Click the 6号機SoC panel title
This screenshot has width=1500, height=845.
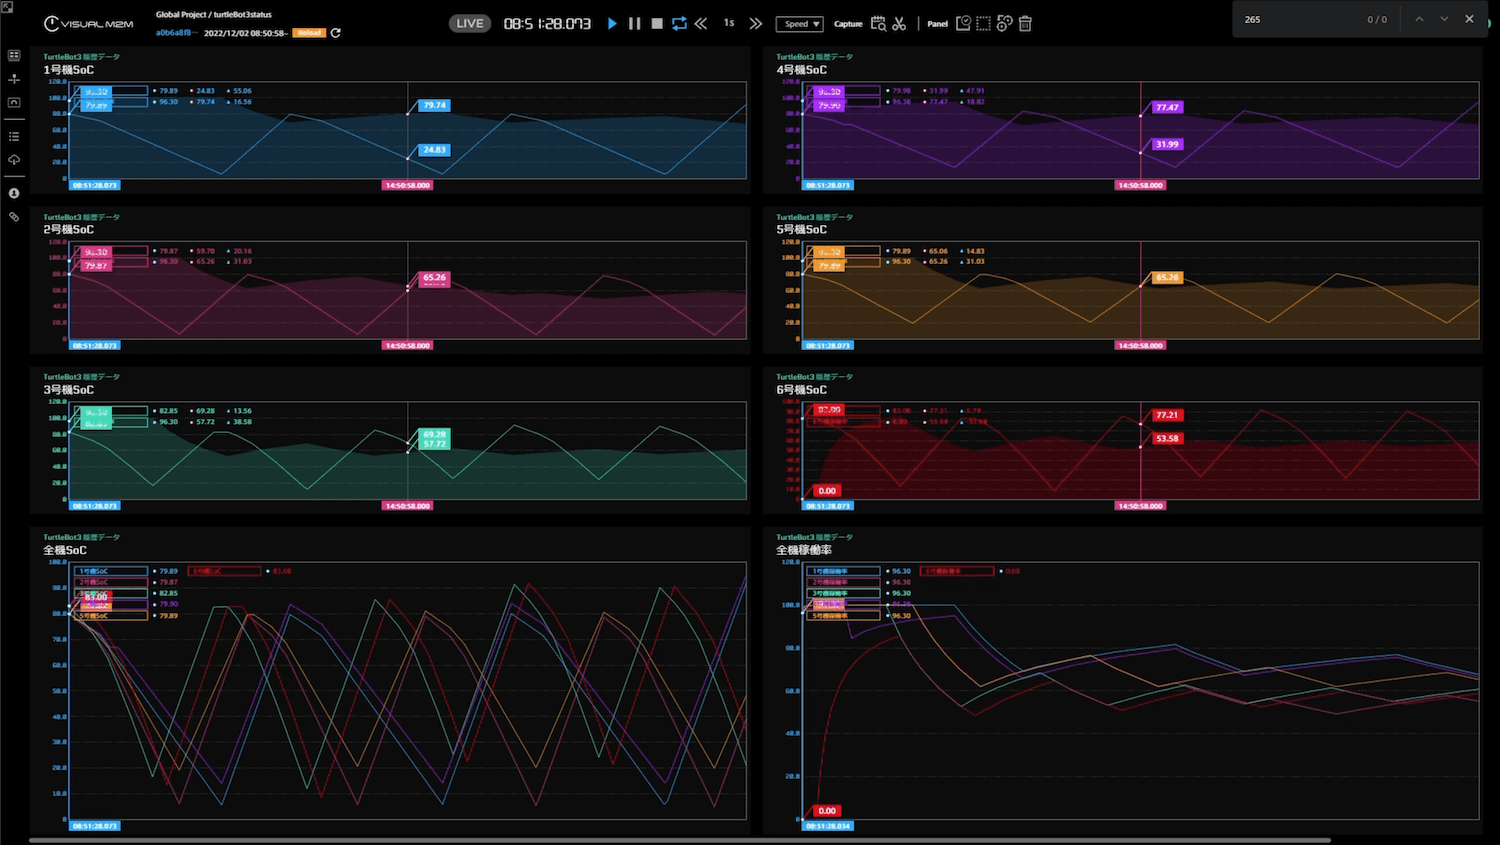[802, 390]
